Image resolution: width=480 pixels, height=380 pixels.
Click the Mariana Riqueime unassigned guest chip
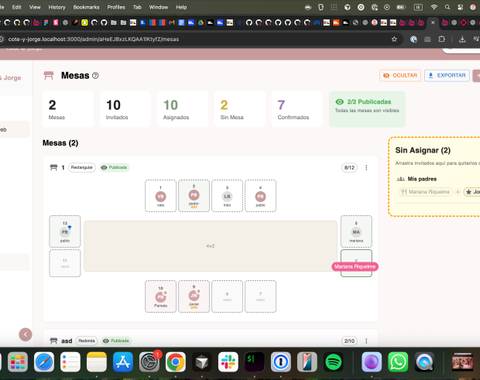426,192
